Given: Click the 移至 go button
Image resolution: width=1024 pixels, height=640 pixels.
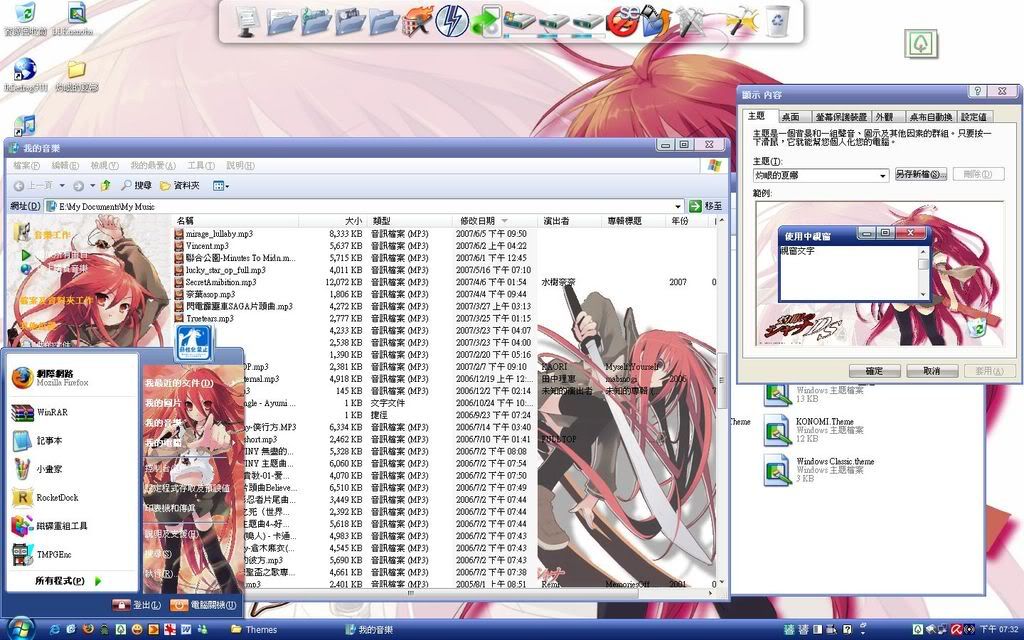Looking at the screenshot, I should coord(706,206).
